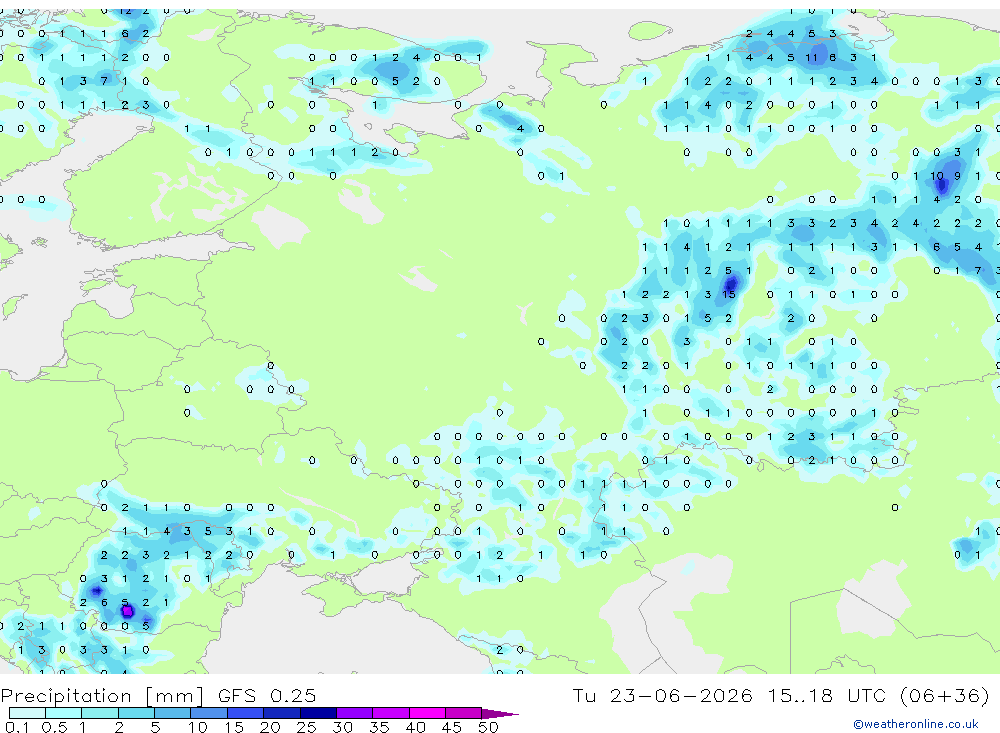Image resolution: width=1000 pixels, height=733 pixels.
Task: Click the magenta-purple precipitation hotspot on the map
Action: click(128, 611)
